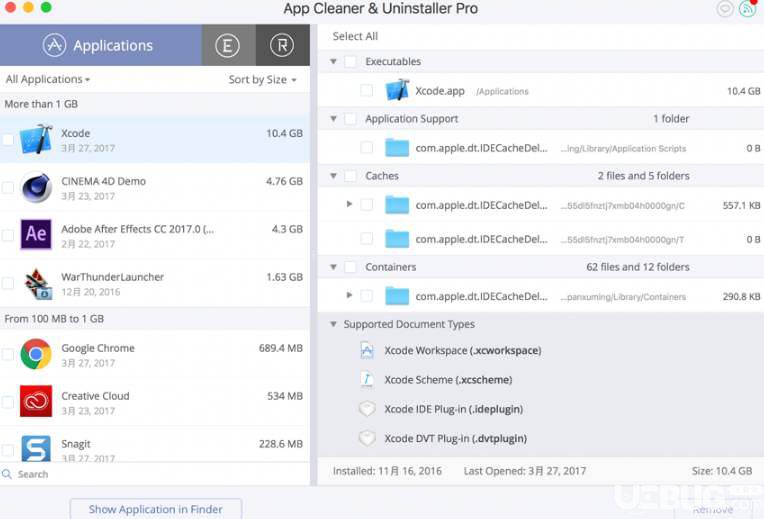Viewport: 764px width, 519px height.
Task: Click the Adobe After Effects icon
Action: pos(36,234)
